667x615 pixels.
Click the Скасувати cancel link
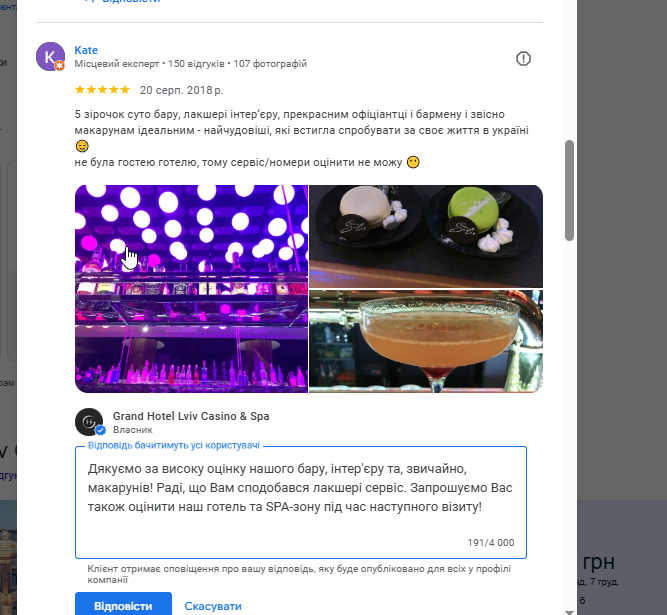[x=213, y=606]
